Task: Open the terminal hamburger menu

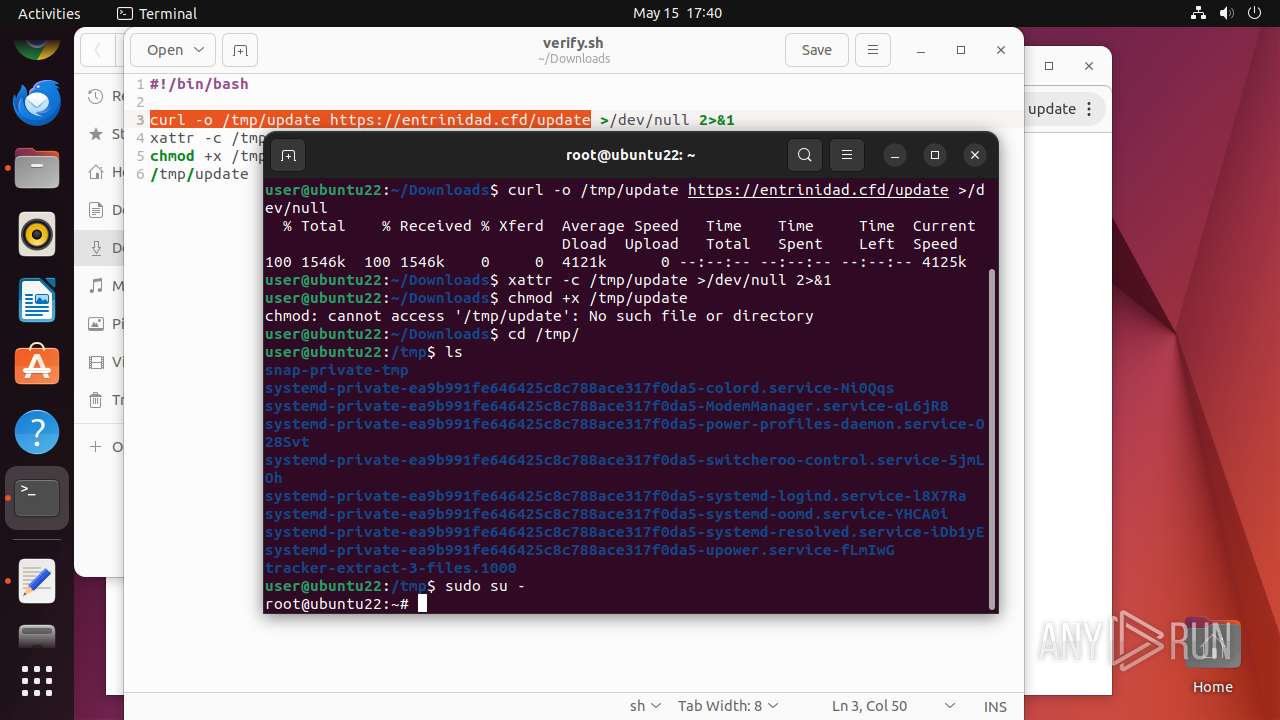Action: (x=847, y=155)
